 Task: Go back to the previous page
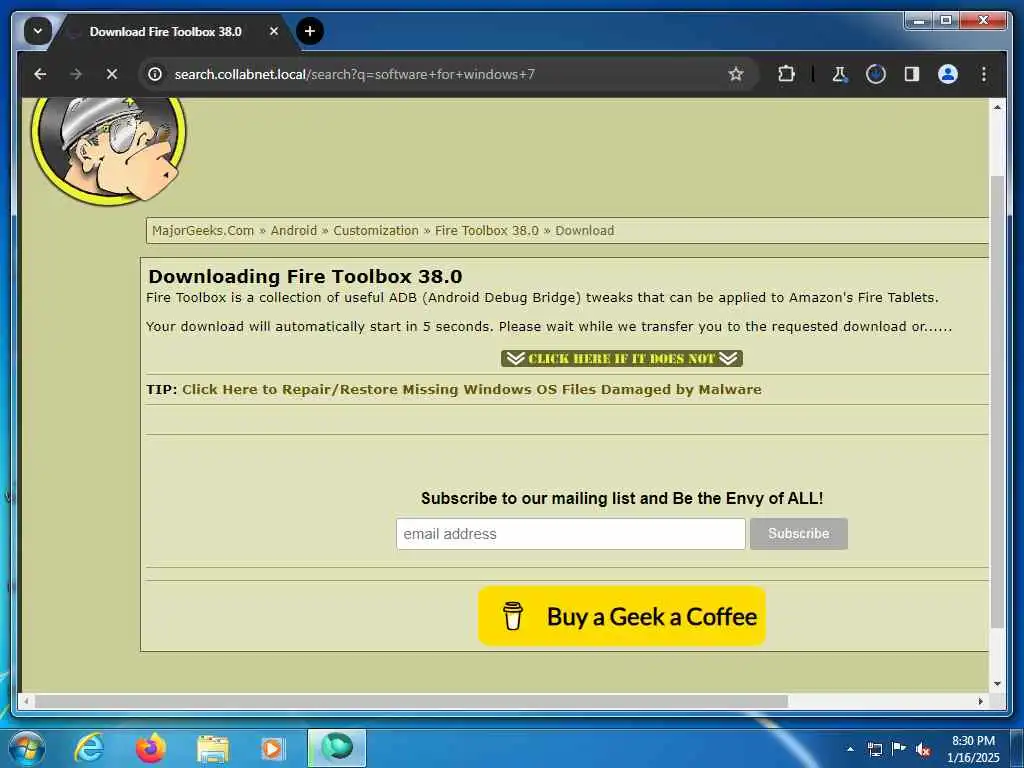pos(40,74)
